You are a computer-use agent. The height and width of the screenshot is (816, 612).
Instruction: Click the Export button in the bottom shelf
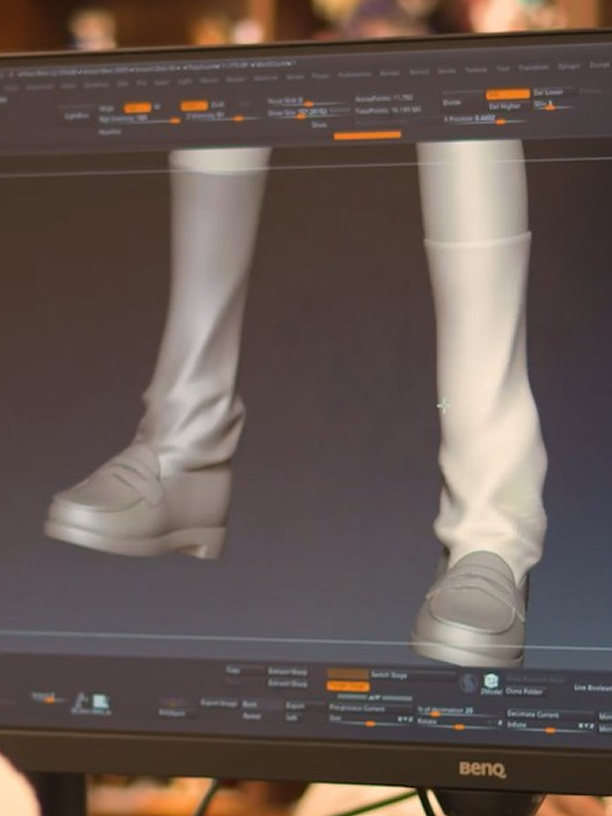pos(295,706)
